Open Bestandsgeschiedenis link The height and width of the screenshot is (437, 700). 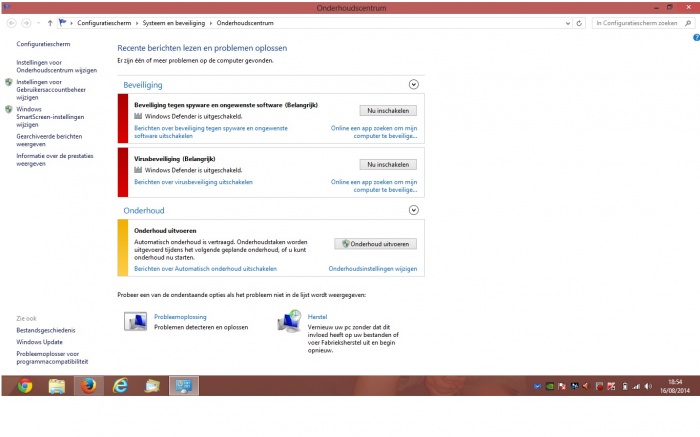pyautogui.click(x=46, y=330)
